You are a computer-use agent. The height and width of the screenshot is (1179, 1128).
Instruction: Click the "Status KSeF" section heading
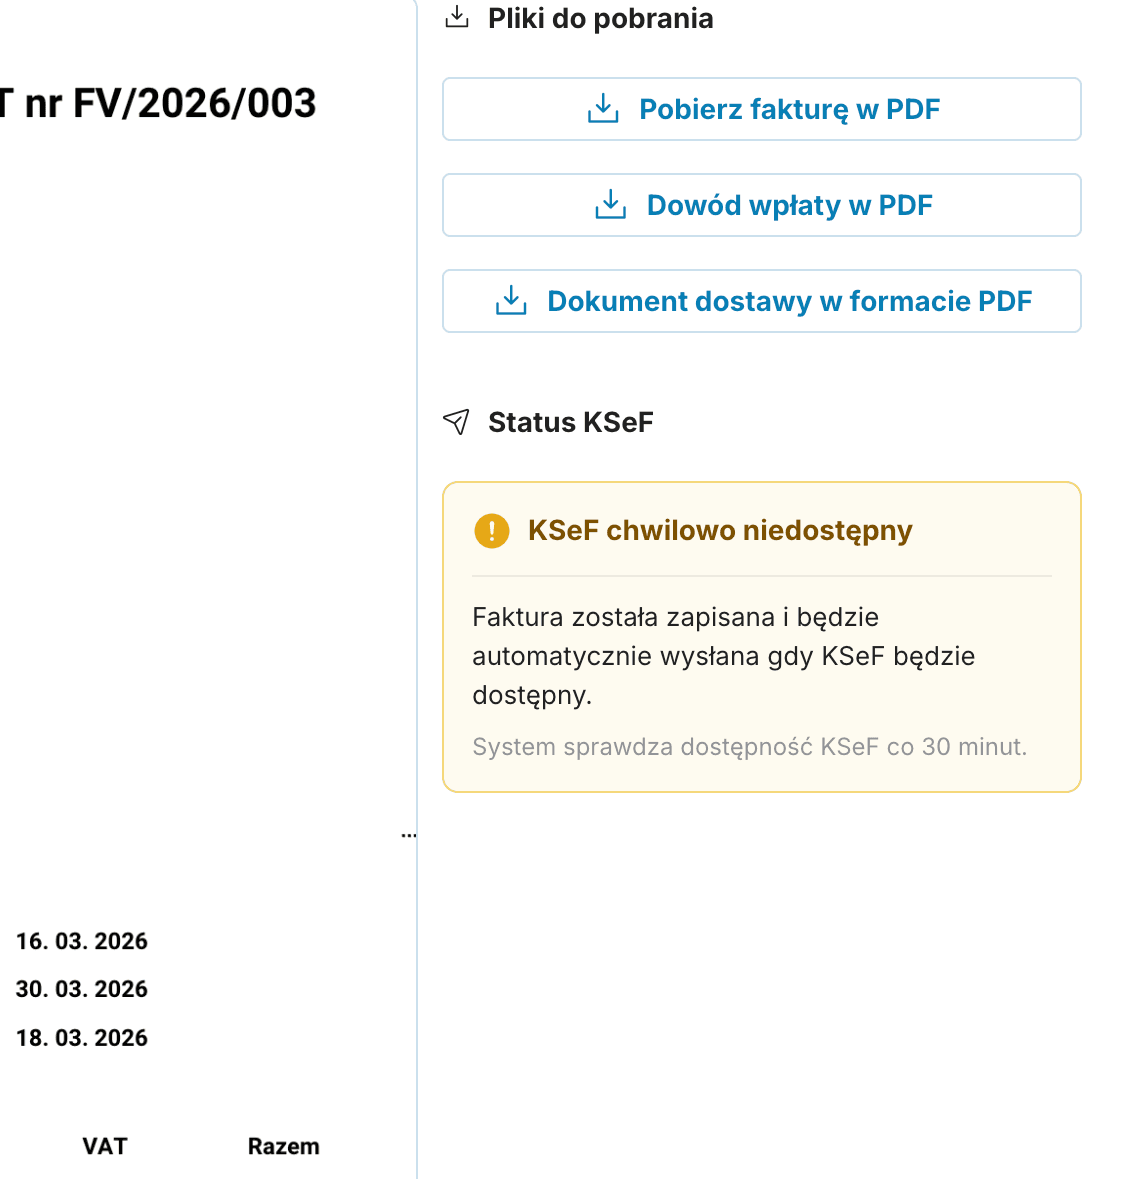(570, 422)
